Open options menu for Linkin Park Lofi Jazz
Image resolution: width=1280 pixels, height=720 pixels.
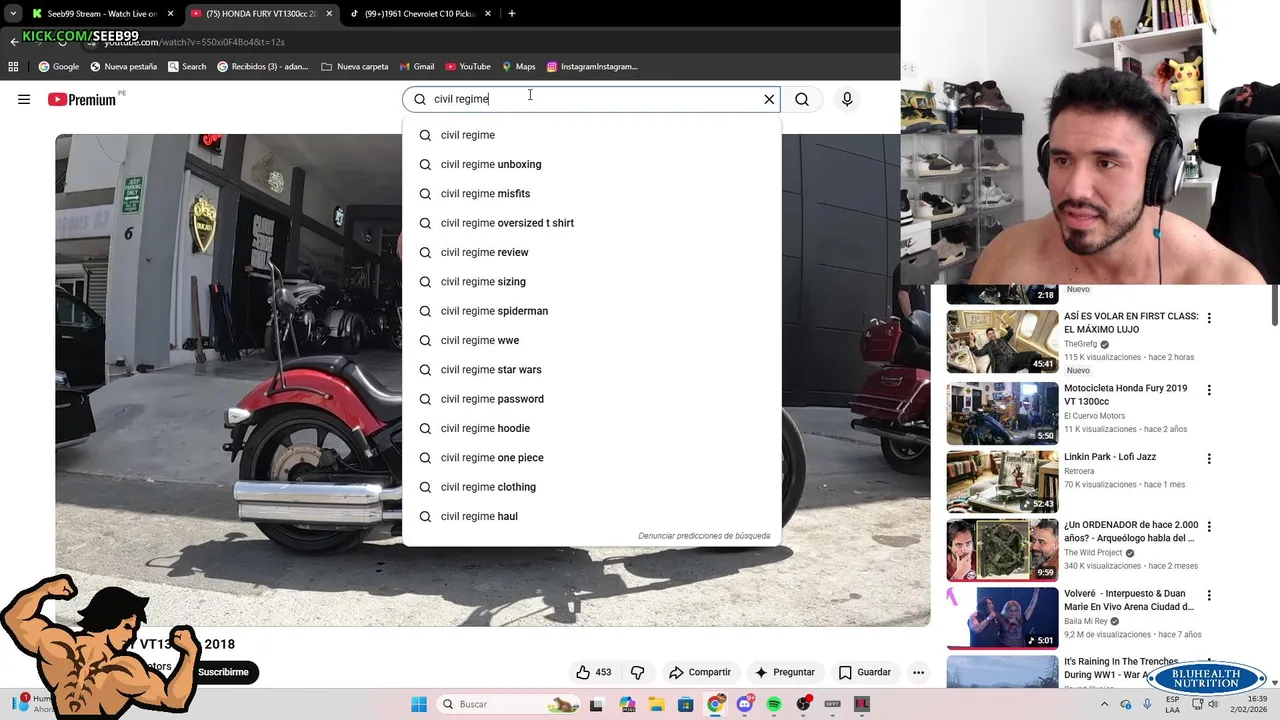click(1209, 459)
